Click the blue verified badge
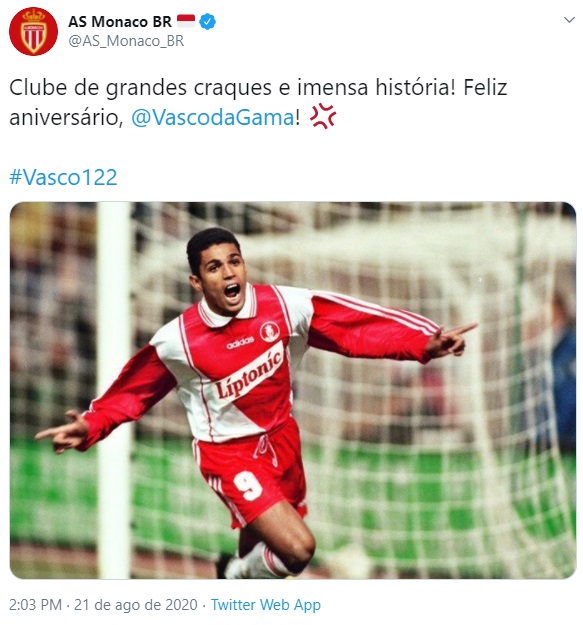This screenshot has height=625, width=583. click(x=207, y=22)
